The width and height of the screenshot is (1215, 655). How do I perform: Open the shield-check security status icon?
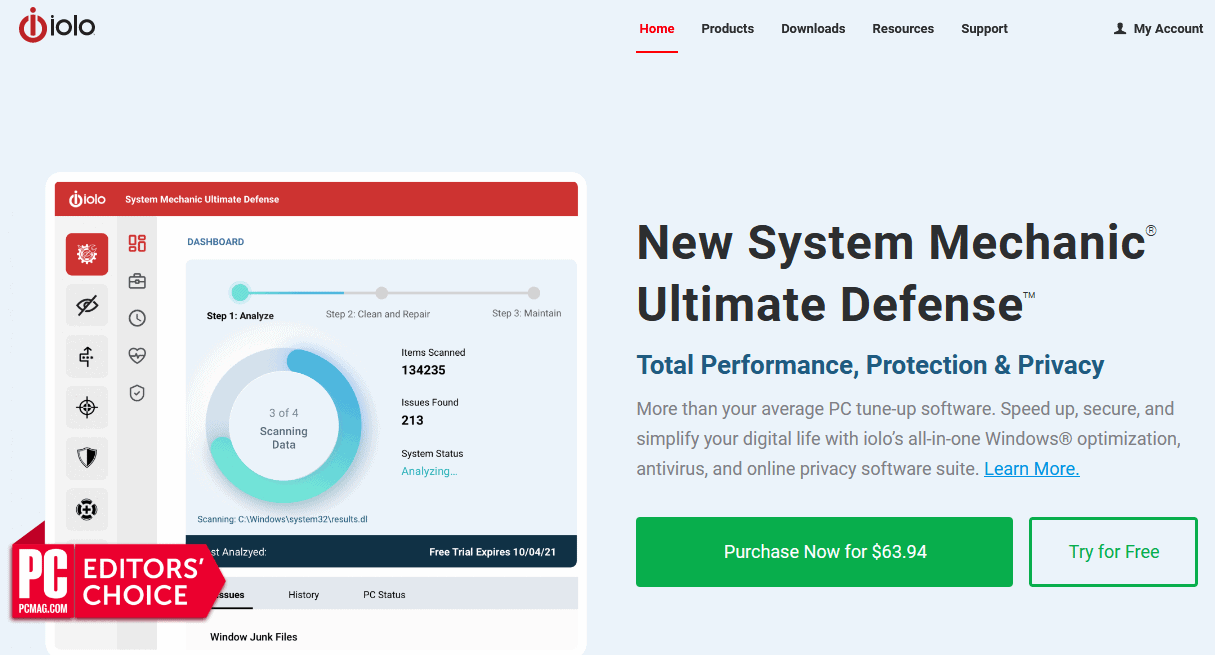pyautogui.click(x=137, y=392)
